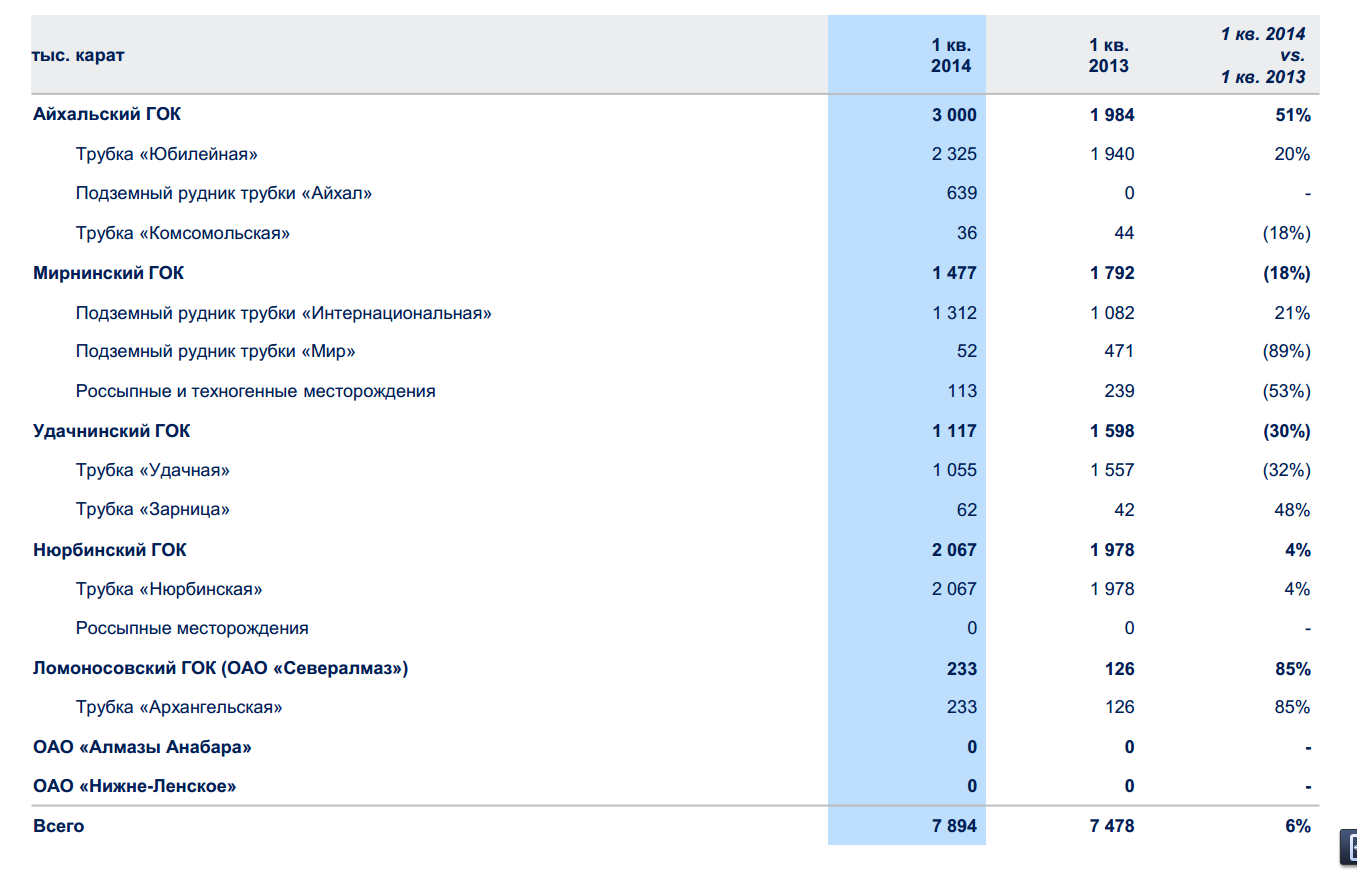
Task: Select the Трубка «Удачная» row label
Action: [153, 470]
